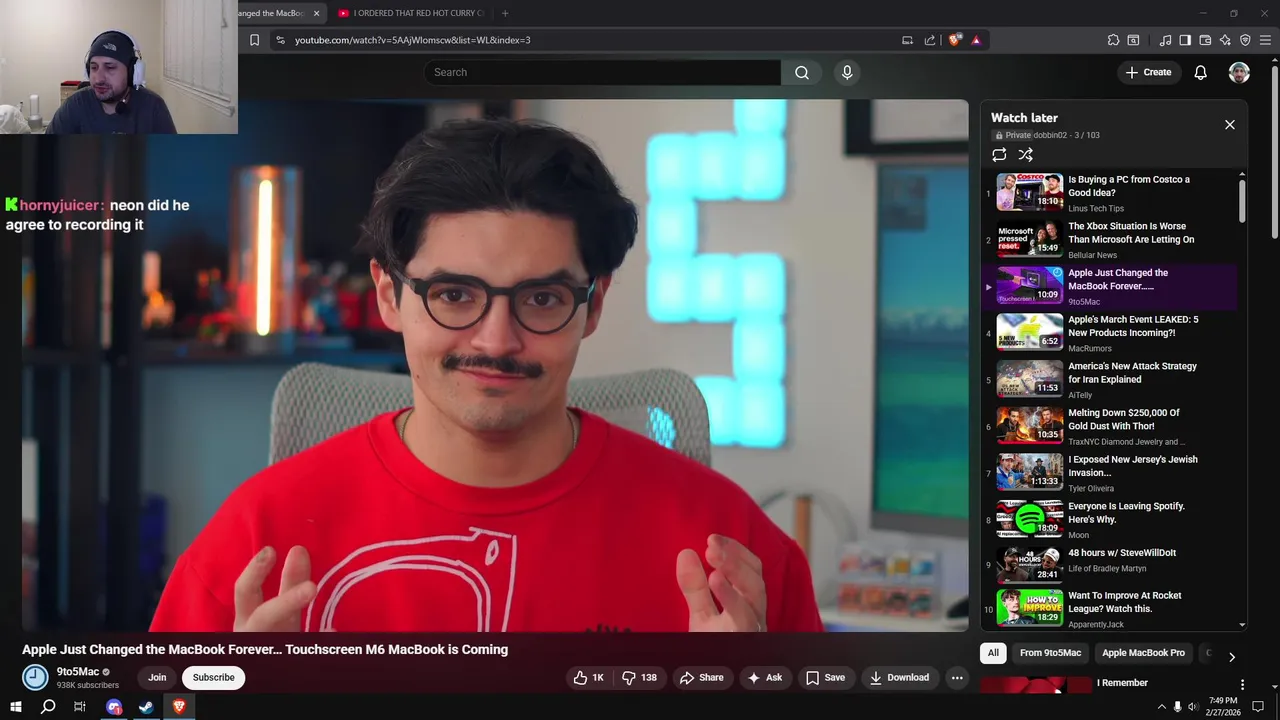Open Brave Rewards triangle icon
The image size is (1280, 720).
976,40
